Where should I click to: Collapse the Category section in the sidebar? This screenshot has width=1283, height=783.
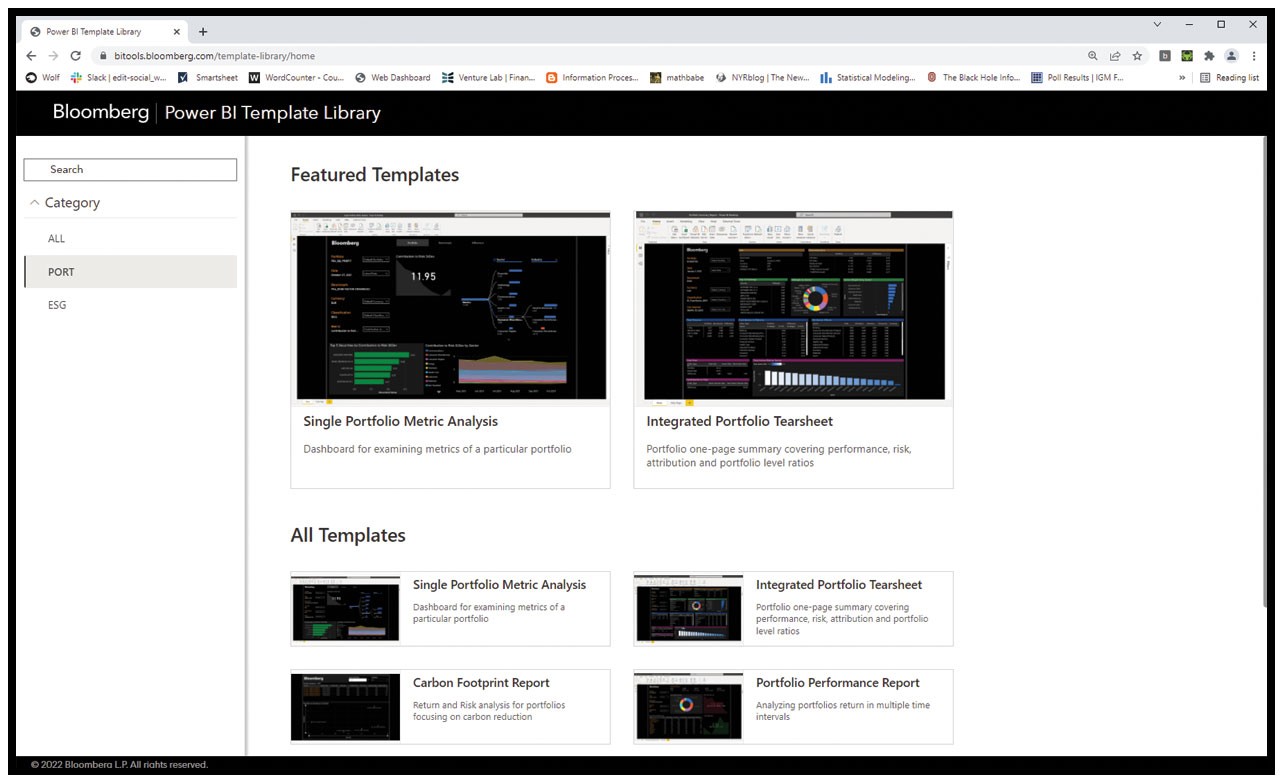[33, 203]
